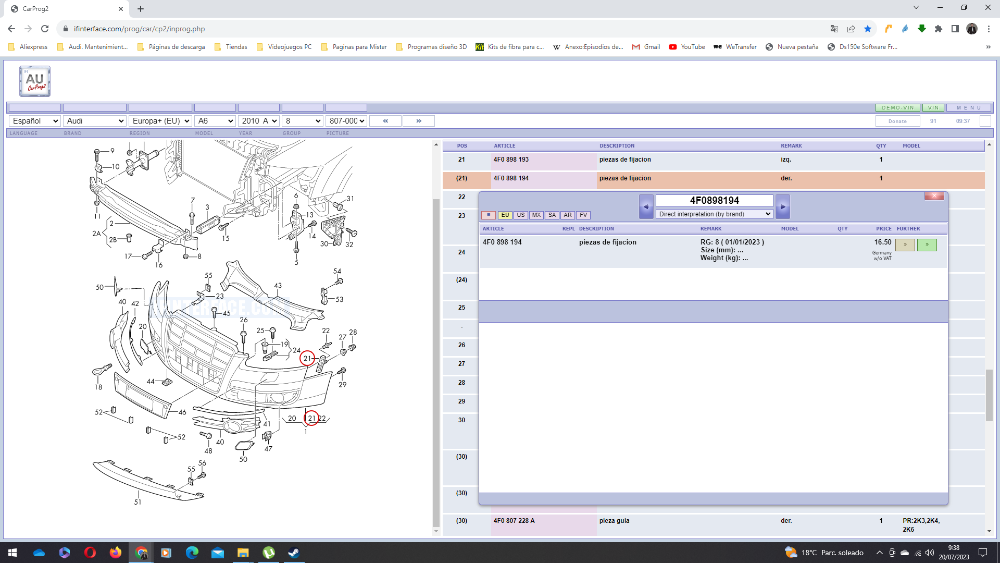Click the DEMO-VIN button
The height and width of the screenshot is (563, 1000).
(x=898, y=108)
